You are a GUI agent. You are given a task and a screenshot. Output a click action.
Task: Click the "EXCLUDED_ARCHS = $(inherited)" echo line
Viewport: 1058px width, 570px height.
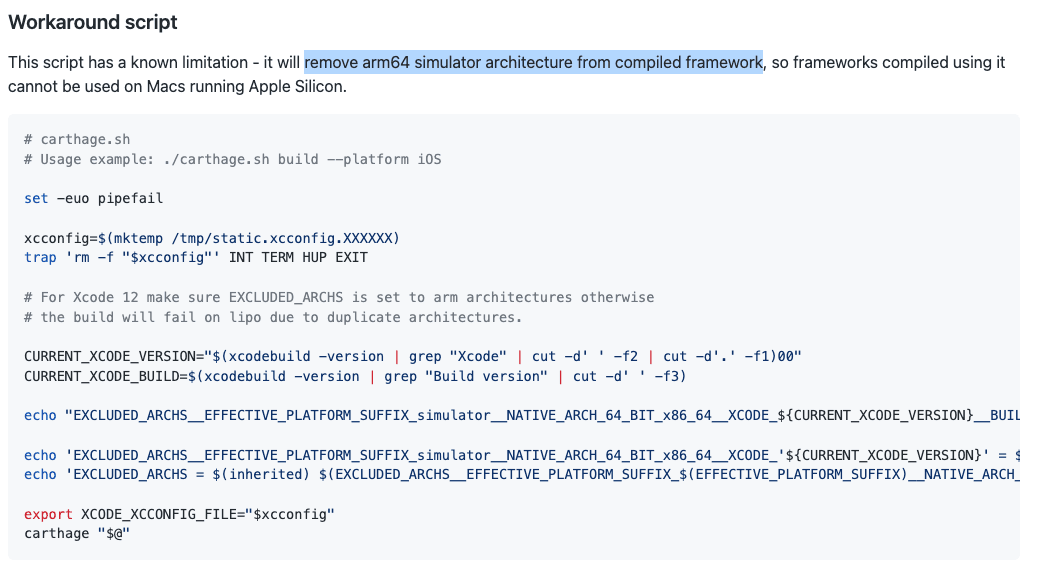[x=520, y=474]
